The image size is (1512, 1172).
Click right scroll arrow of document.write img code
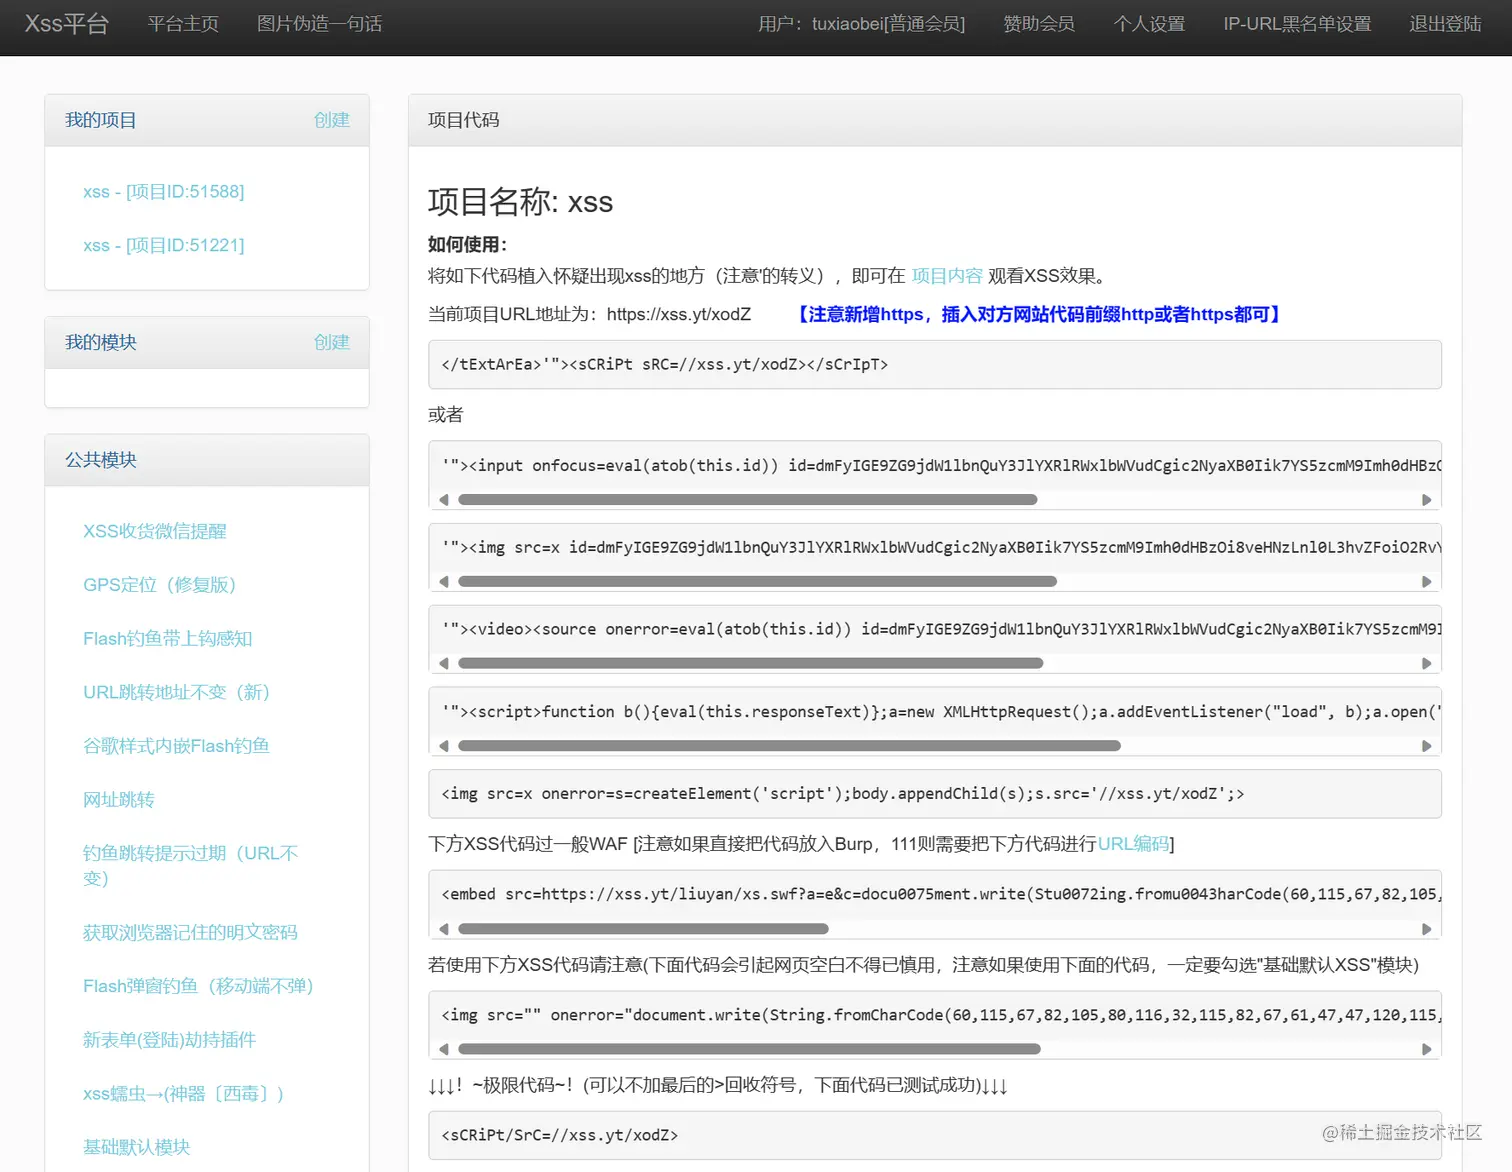point(1427,1049)
